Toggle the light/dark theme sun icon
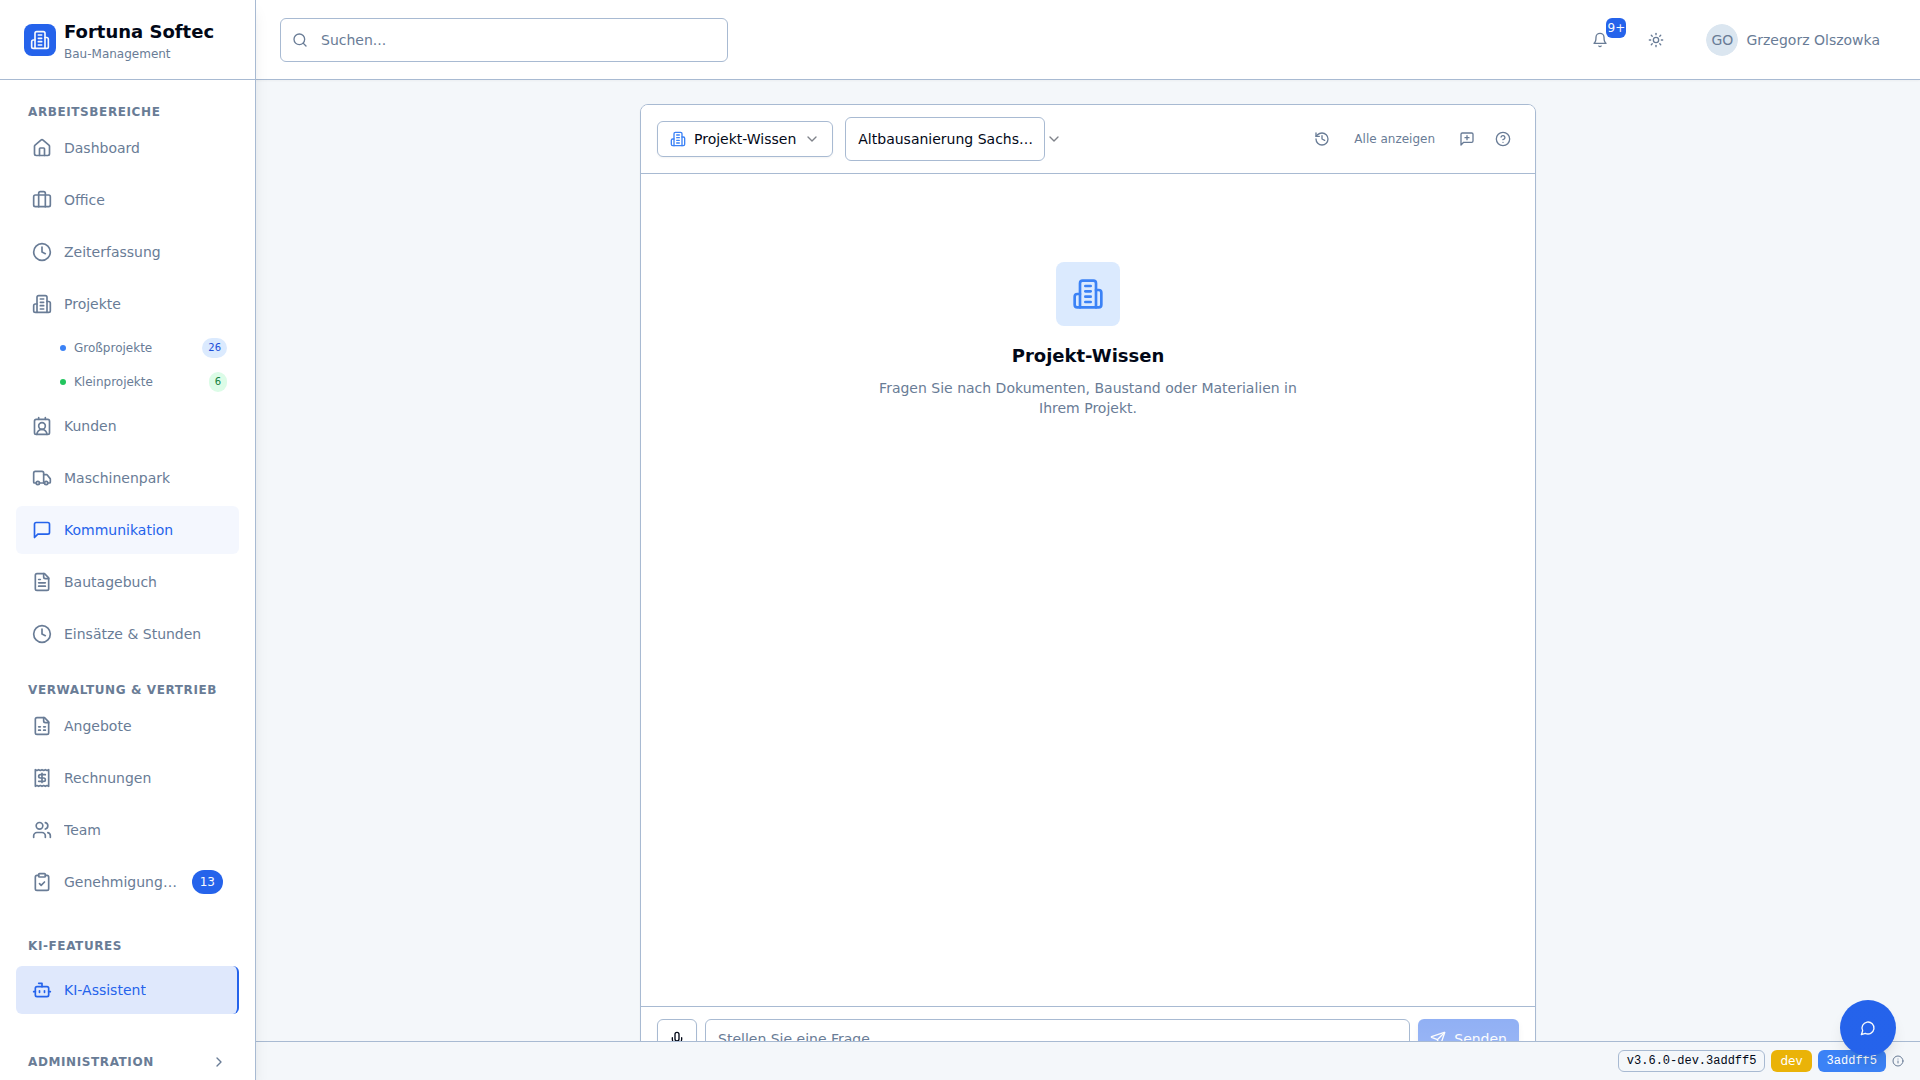The width and height of the screenshot is (1920, 1080). coord(1656,40)
